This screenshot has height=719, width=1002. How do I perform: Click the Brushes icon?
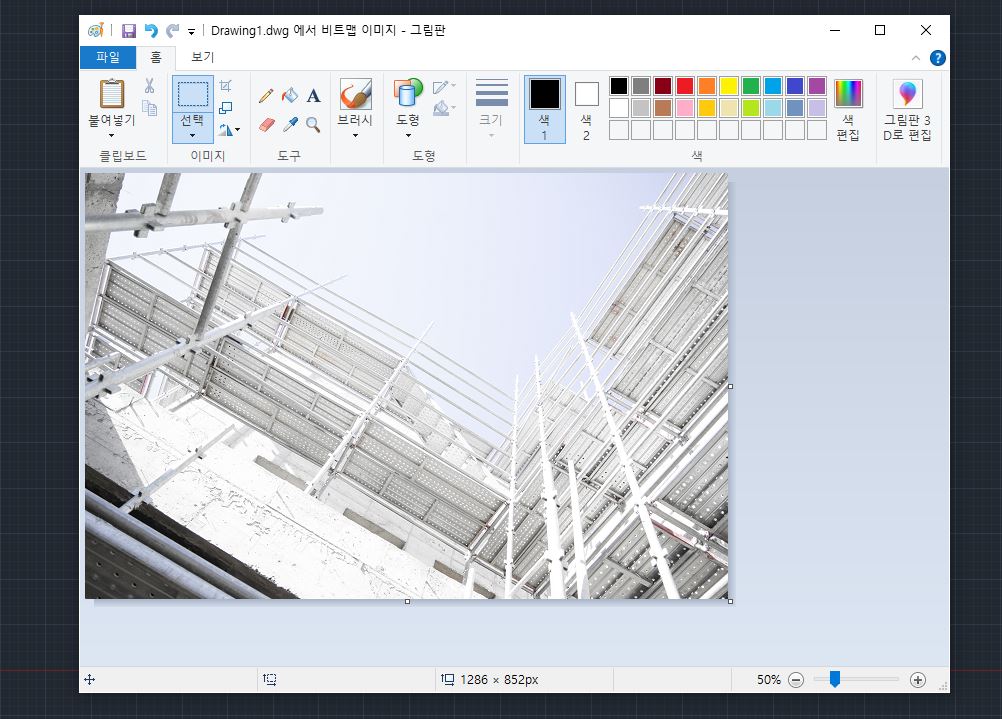point(355,94)
